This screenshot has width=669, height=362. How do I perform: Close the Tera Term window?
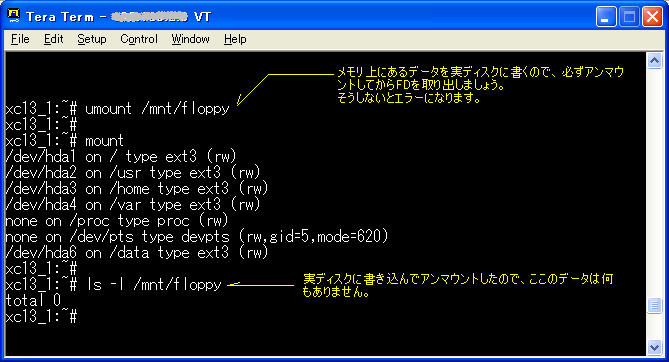pos(652,17)
